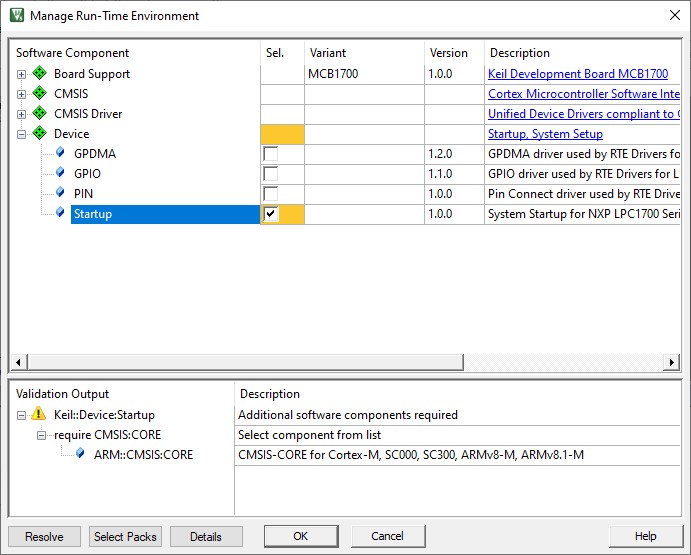The height and width of the screenshot is (555, 691).
Task: Tick the GPIO driver checkbox
Action: coord(270,174)
